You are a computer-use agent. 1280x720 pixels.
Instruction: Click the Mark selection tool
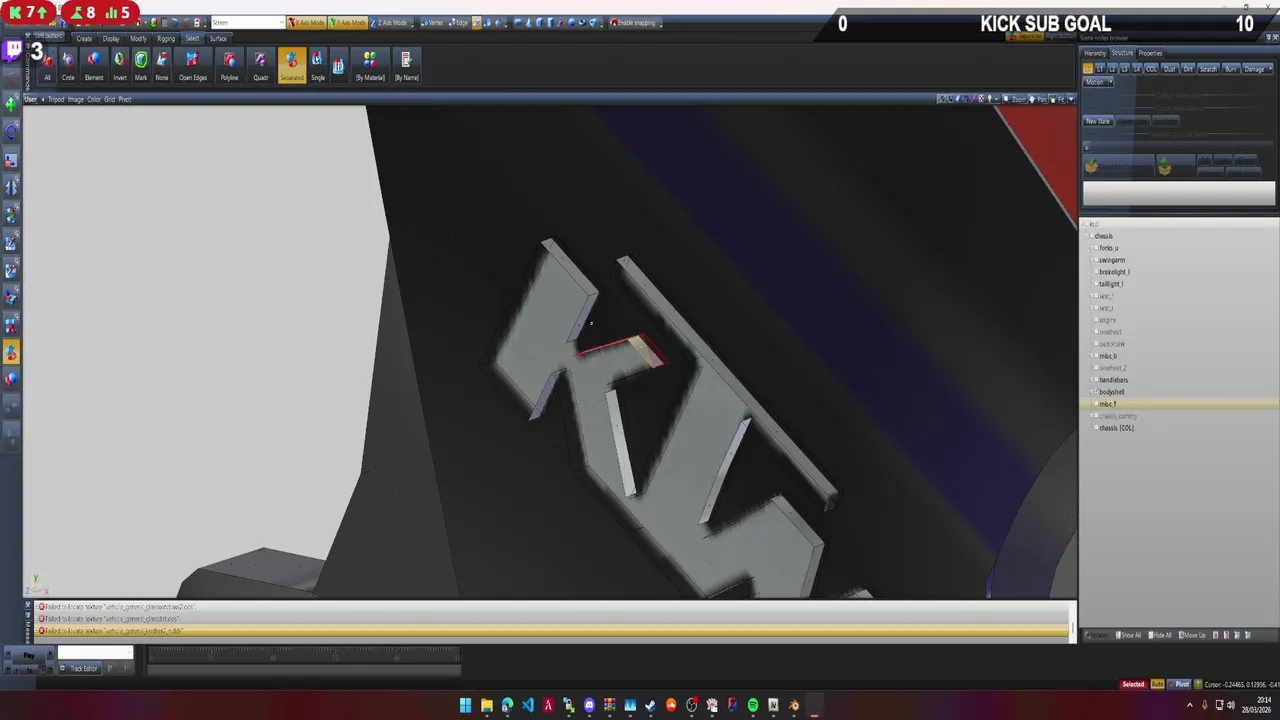click(x=141, y=66)
